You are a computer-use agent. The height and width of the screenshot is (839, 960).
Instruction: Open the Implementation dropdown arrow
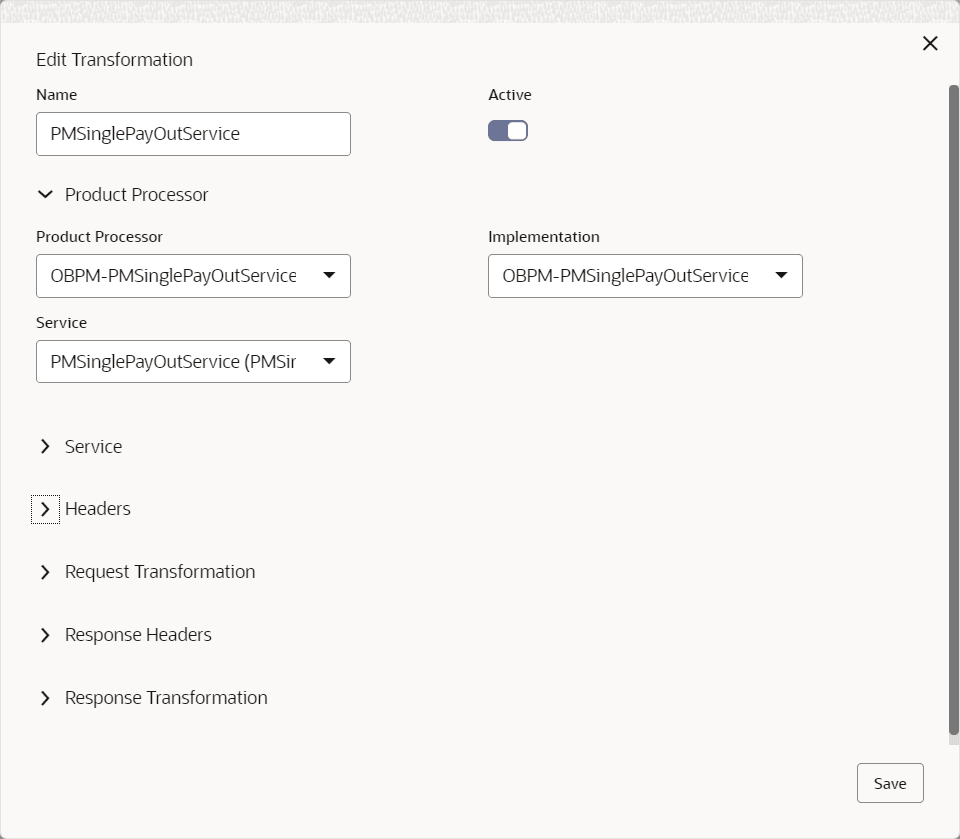tap(781, 276)
